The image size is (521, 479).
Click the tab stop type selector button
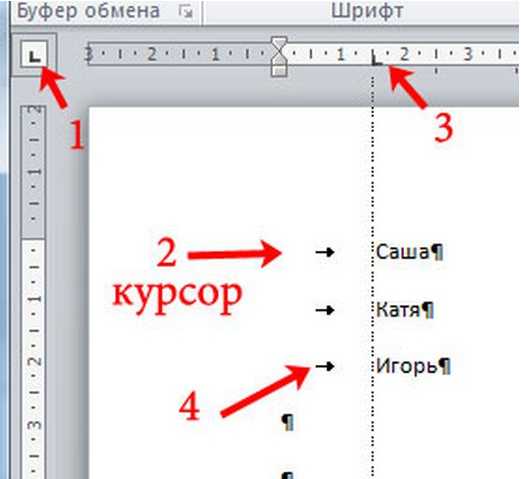33,55
